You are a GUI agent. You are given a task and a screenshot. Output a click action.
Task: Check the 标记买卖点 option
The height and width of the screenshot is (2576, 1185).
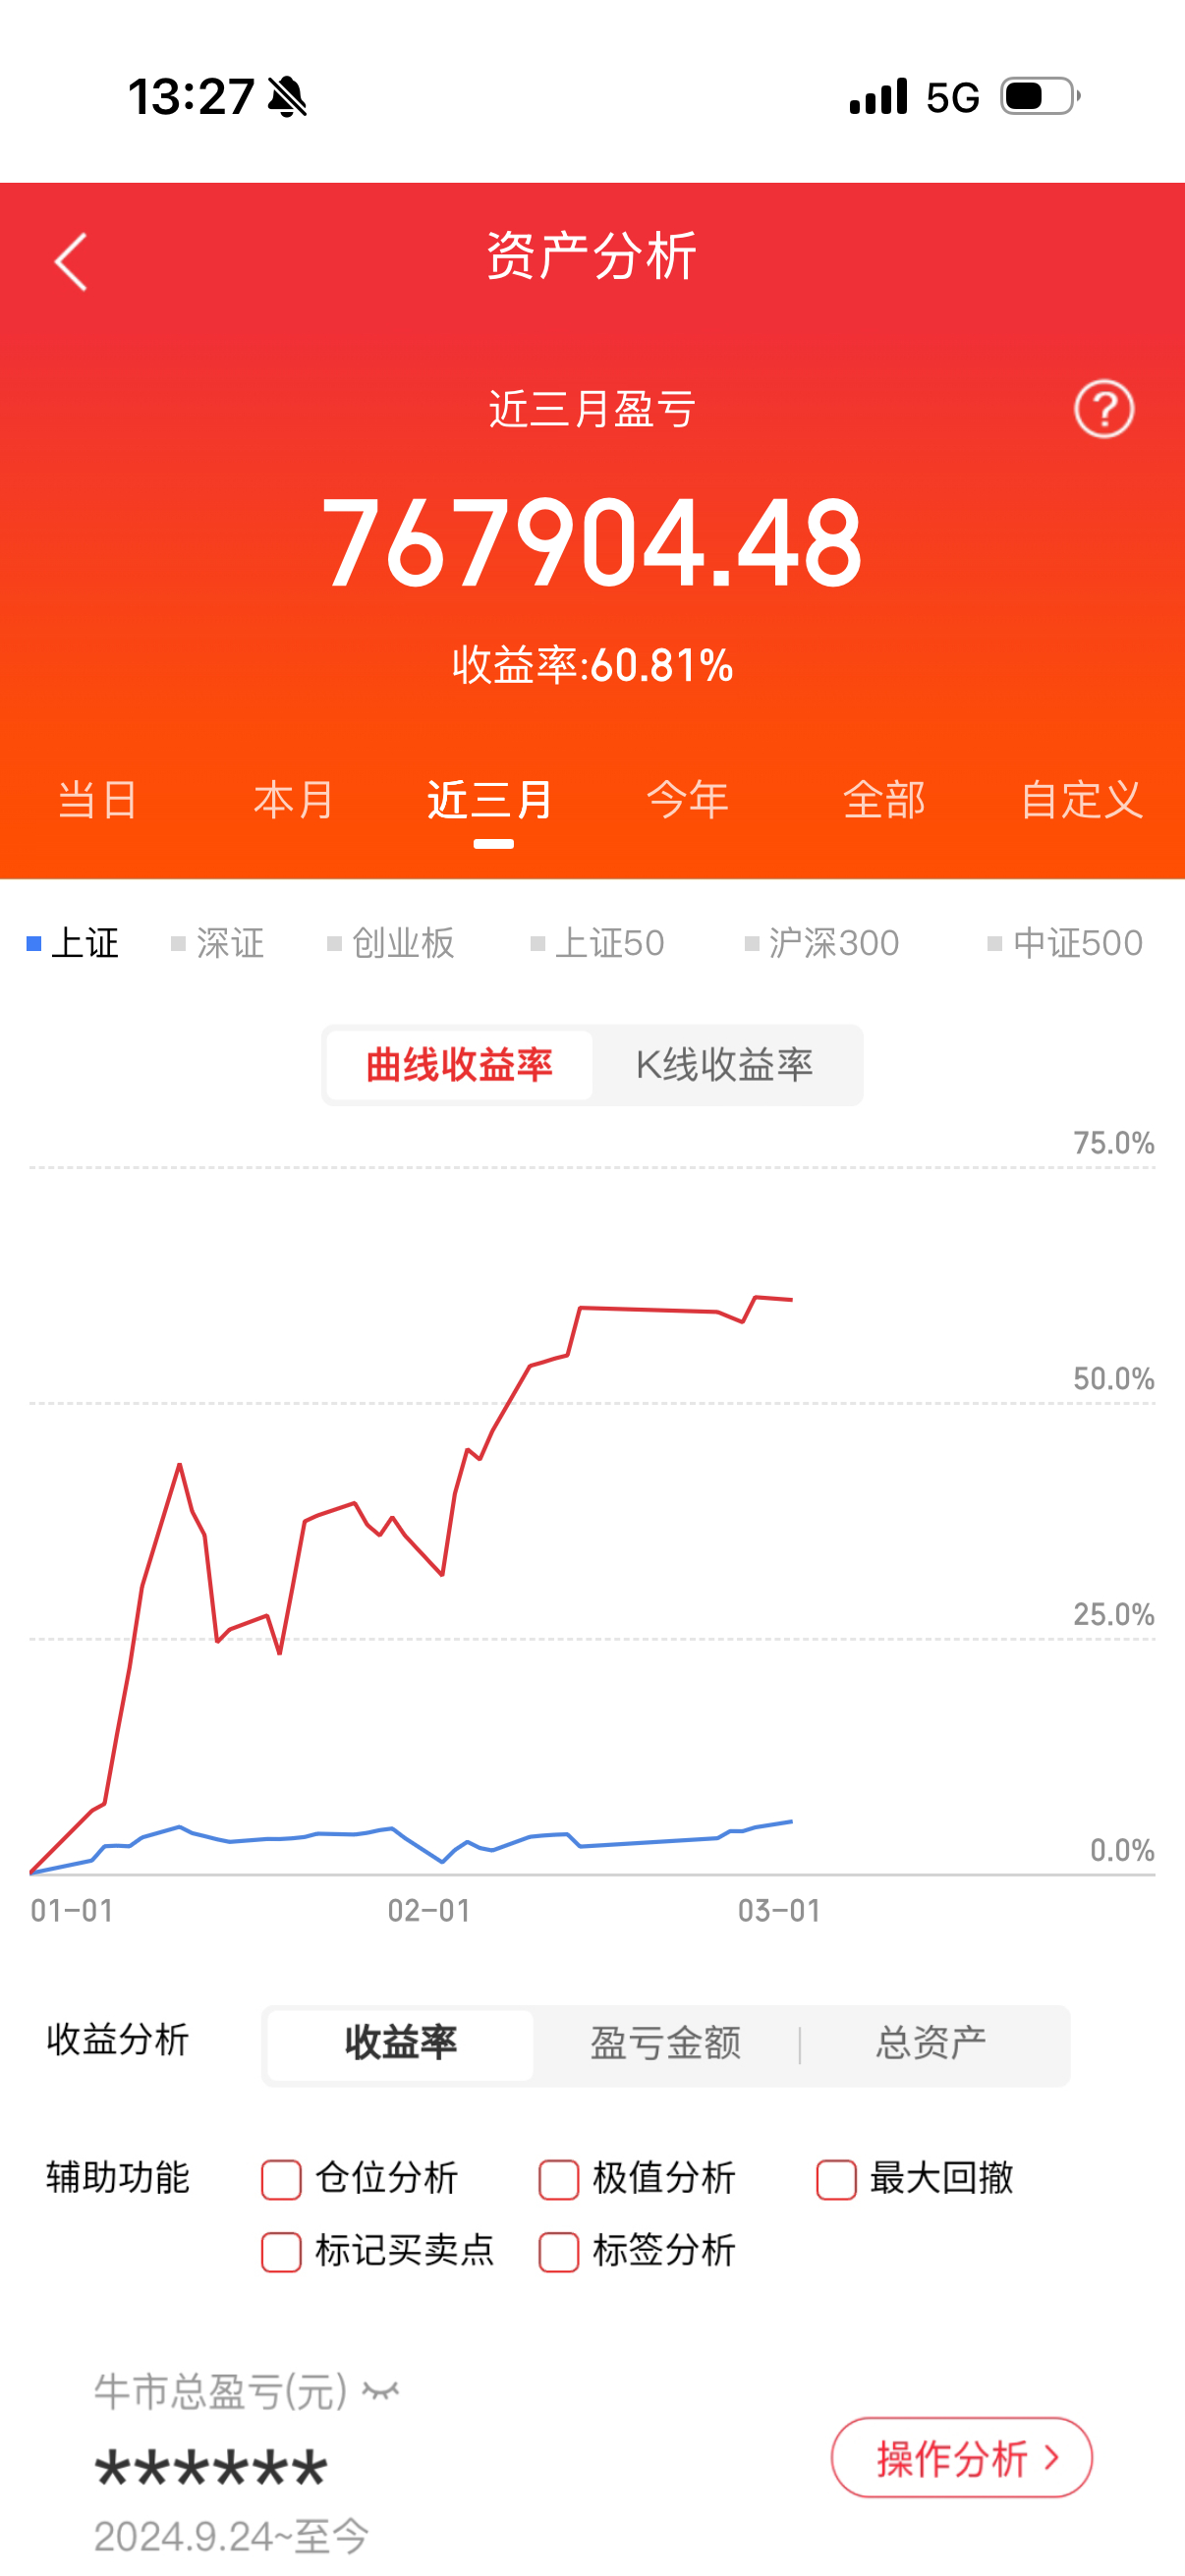[x=281, y=2251]
